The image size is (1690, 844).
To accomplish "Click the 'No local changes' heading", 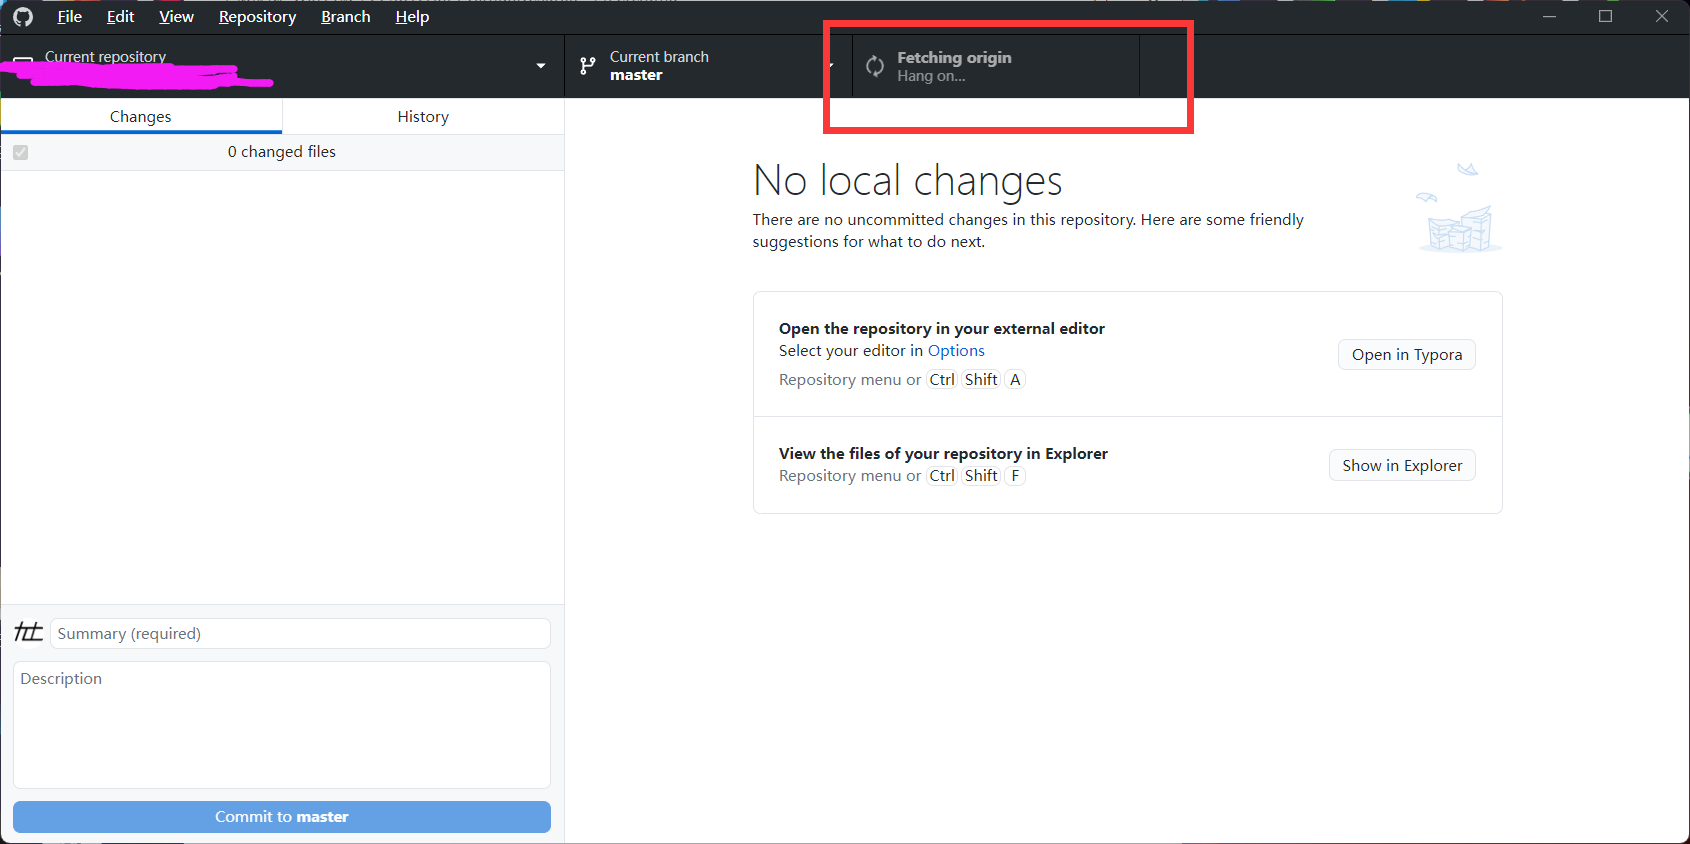I will pos(907,181).
